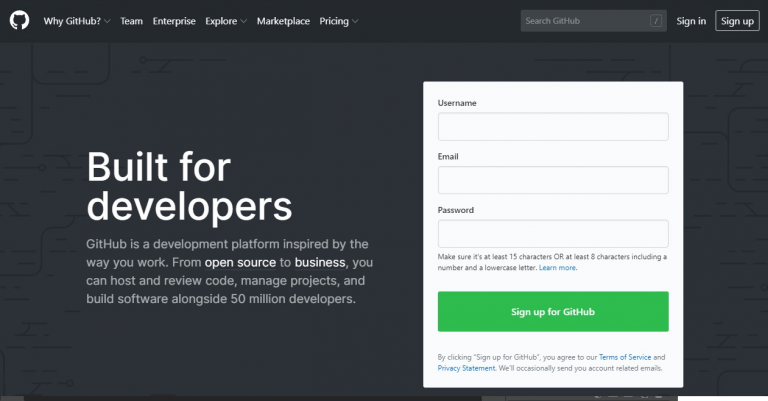Click the green Sign up for GitHub button
Screen dimensions: 768x401
point(553,311)
